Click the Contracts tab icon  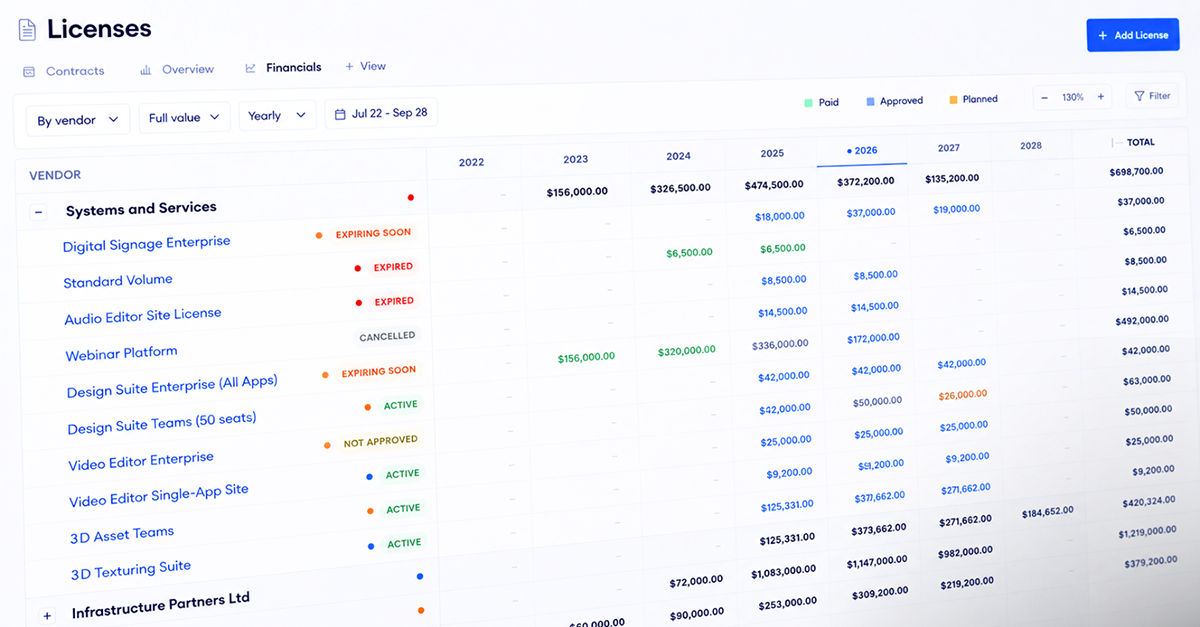[28, 71]
